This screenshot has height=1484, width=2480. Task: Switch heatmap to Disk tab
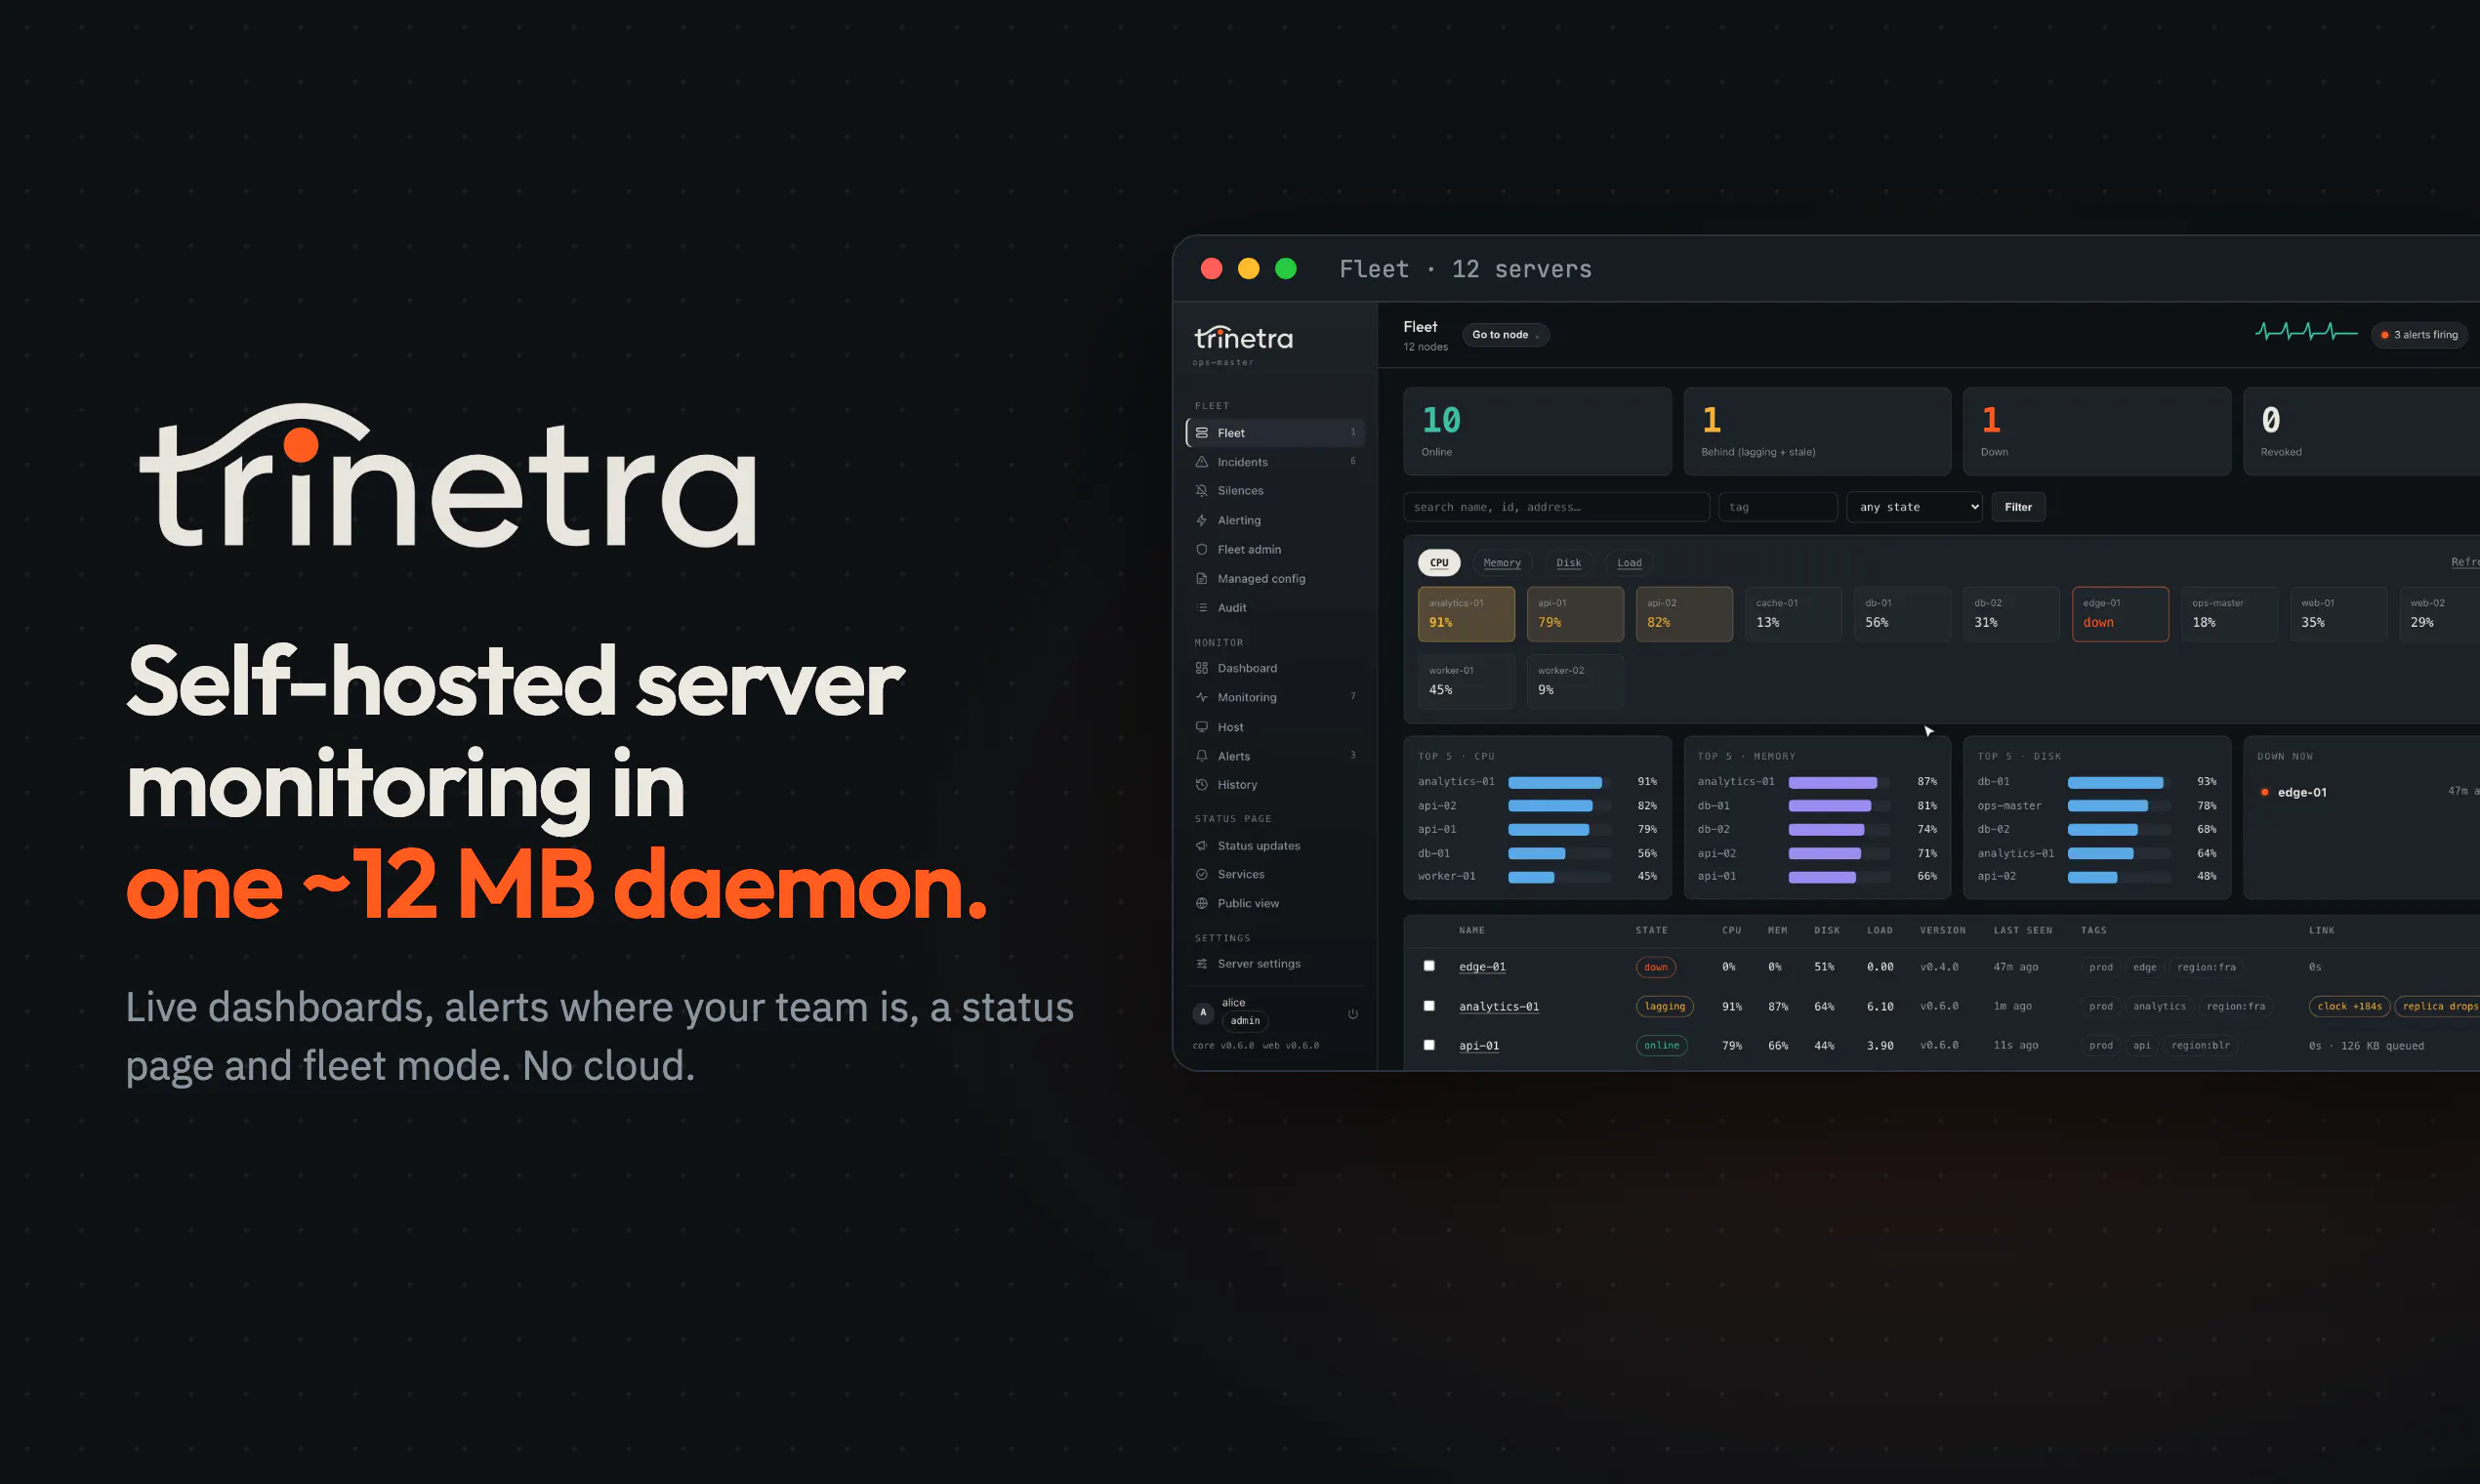(x=1569, y=563)
